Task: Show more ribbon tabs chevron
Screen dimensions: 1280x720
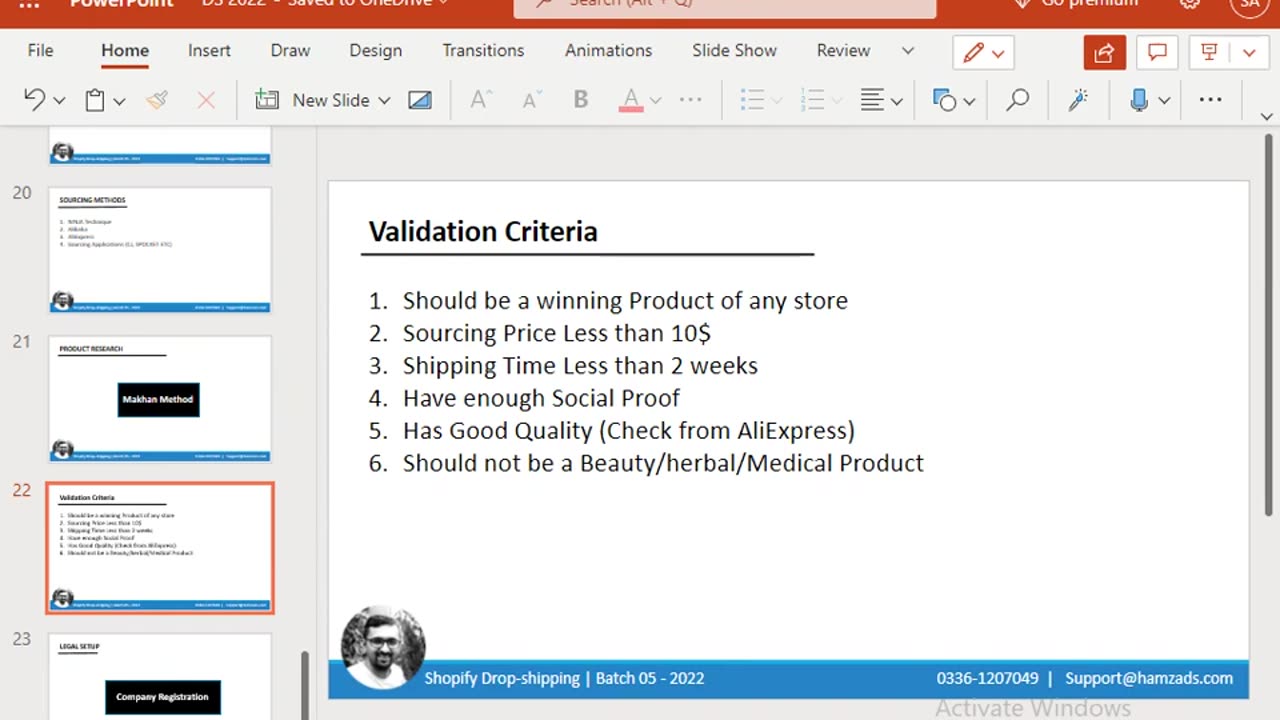Action: coord(908,50)
